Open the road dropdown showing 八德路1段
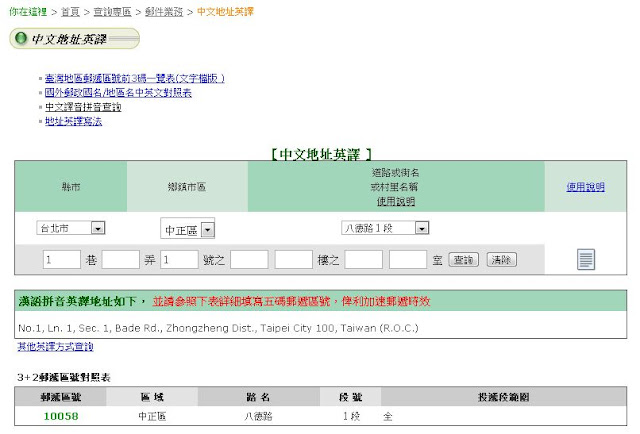 pos(385,228)
